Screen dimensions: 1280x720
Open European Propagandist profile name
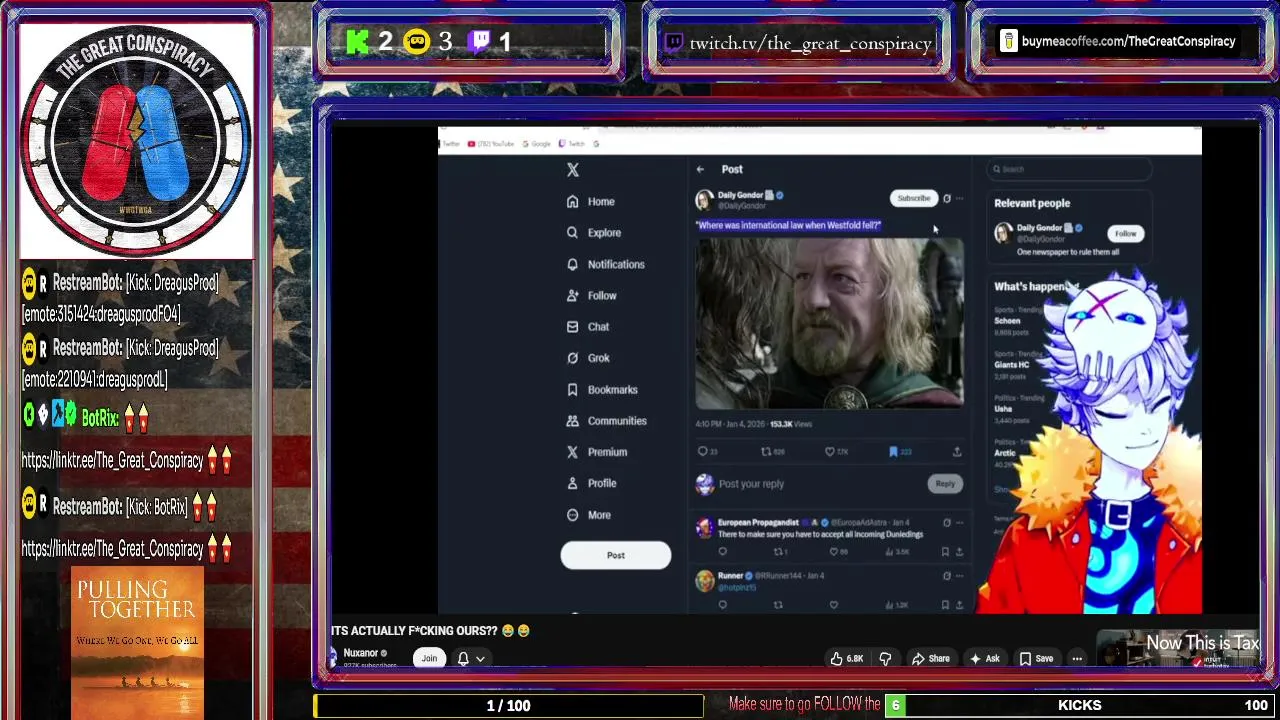tap(758, 522)
